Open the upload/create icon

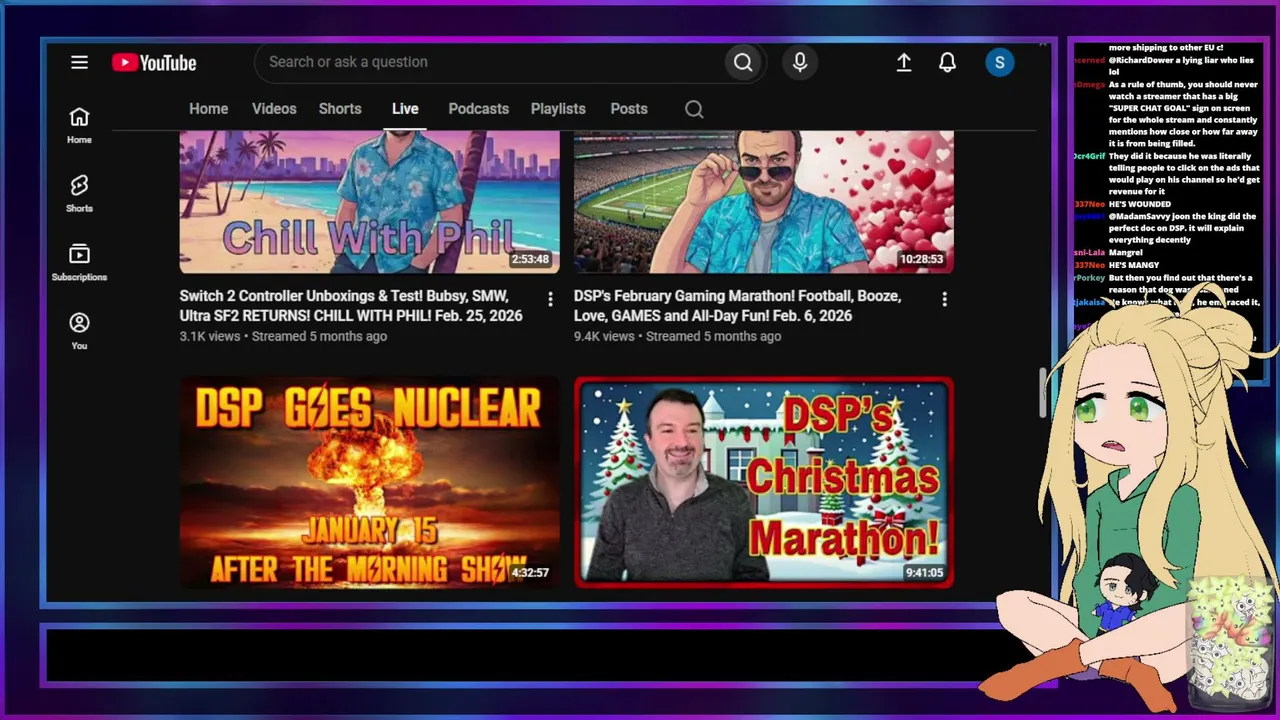[904, 62]
